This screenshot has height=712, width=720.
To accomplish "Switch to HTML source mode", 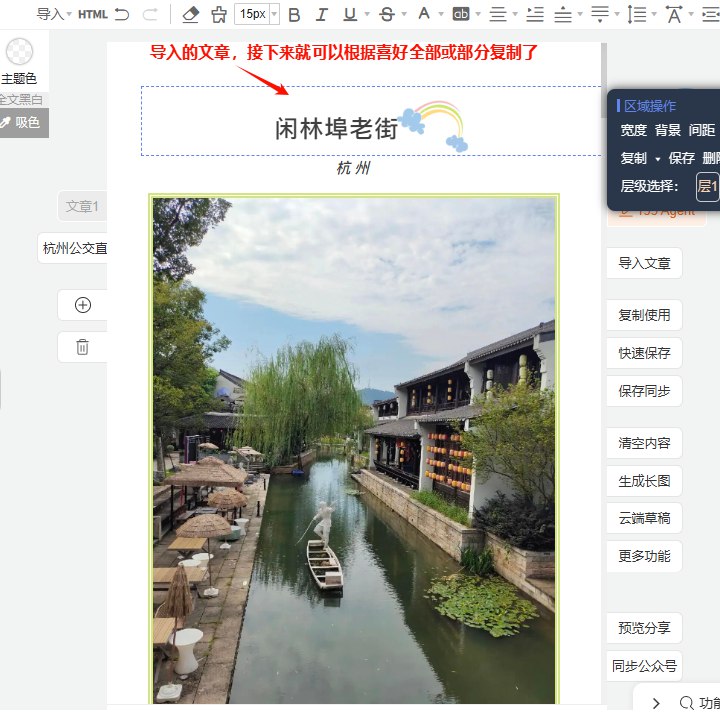I will point(93,15).
